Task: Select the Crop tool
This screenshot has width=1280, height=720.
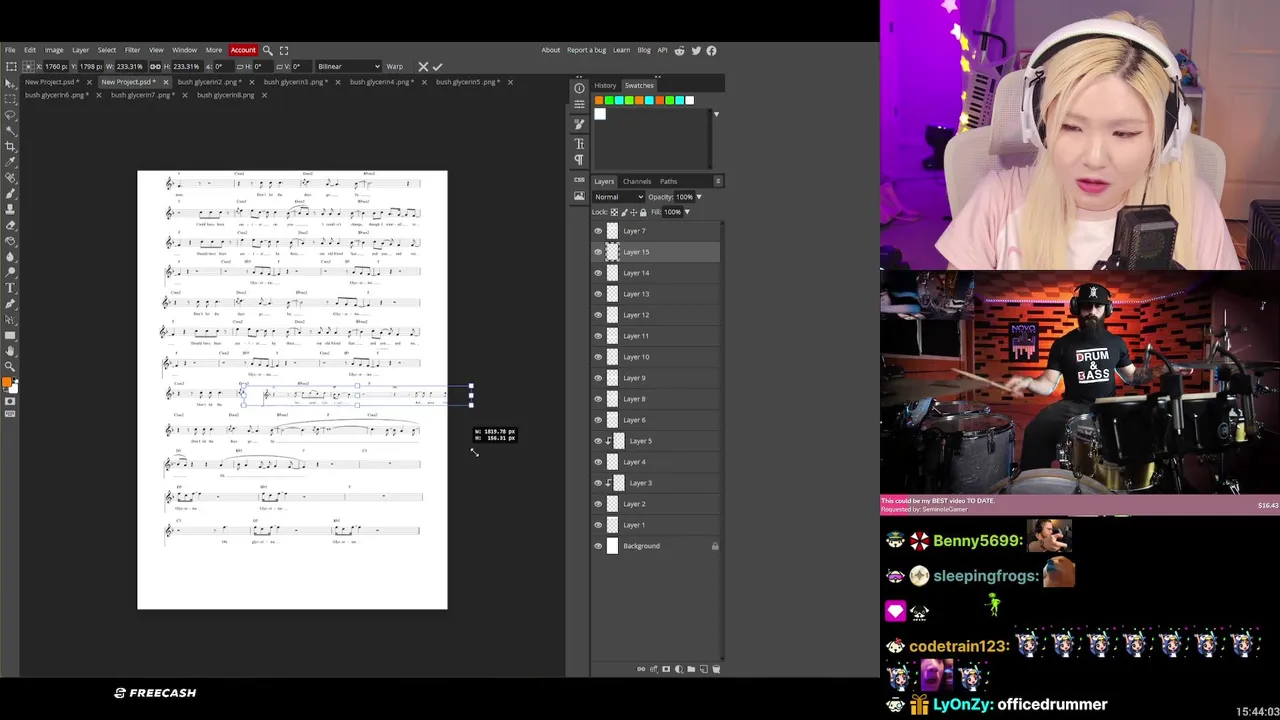Action: click(x=11, y=146)
